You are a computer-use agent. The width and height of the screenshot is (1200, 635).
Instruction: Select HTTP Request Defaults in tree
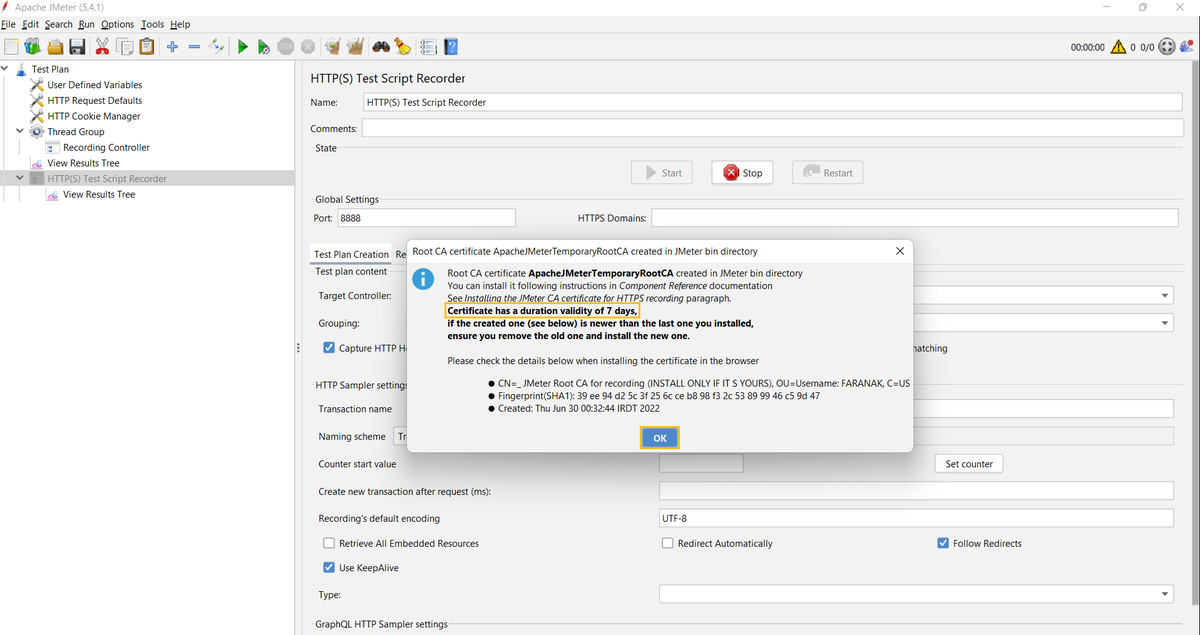tap(94, 100)
